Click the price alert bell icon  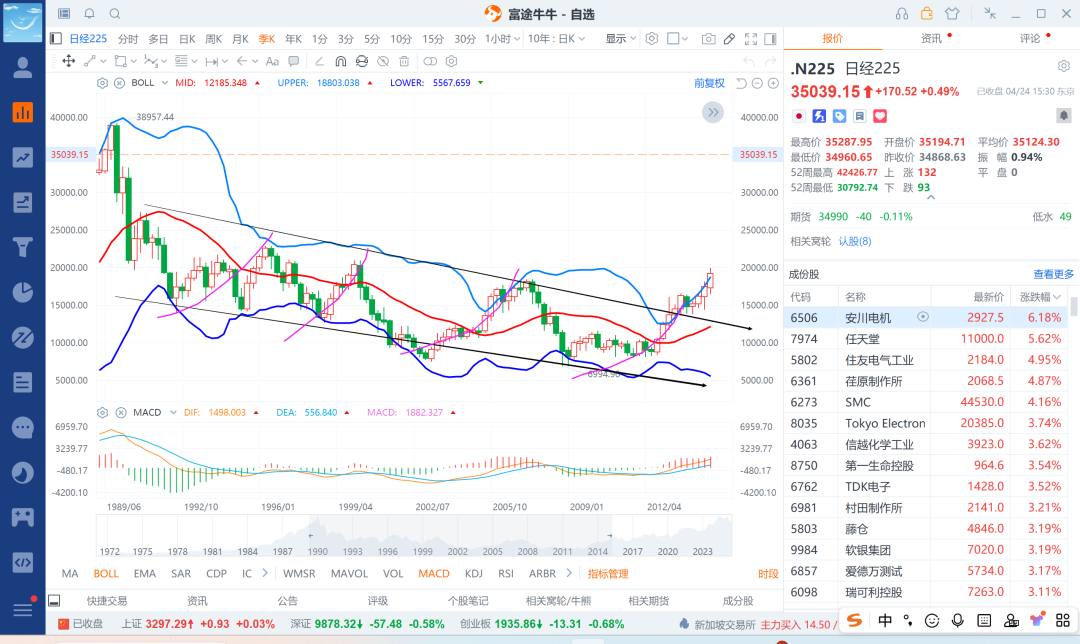89,14
